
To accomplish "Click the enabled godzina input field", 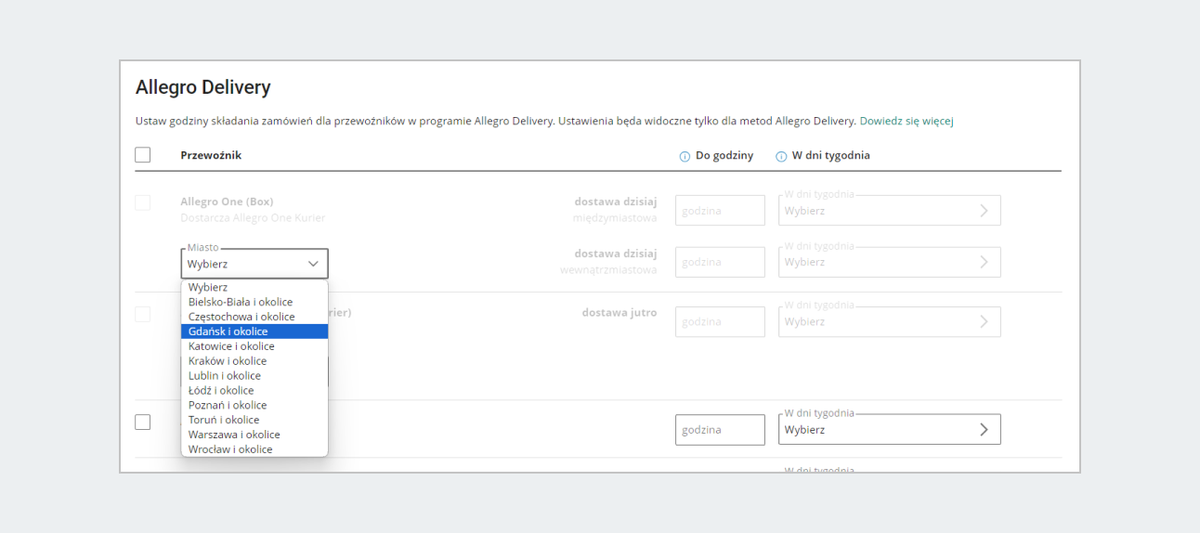I will click(x=720, y=429).
